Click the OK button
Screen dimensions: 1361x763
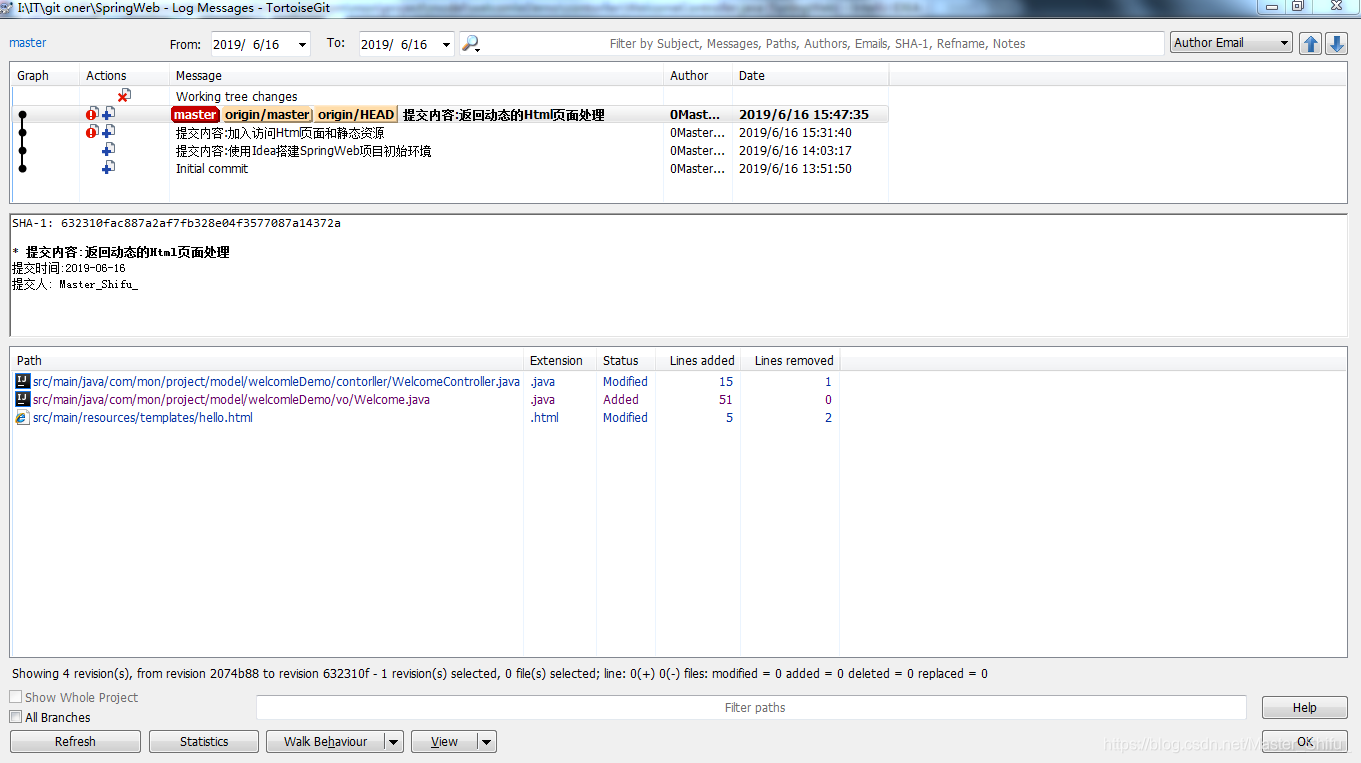click(x=1305, y=742)
